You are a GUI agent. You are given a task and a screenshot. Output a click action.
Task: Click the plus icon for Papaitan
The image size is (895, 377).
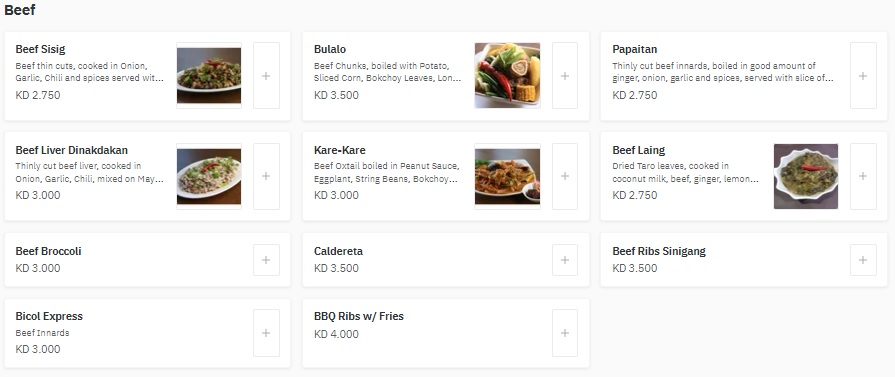coord(863,75)
